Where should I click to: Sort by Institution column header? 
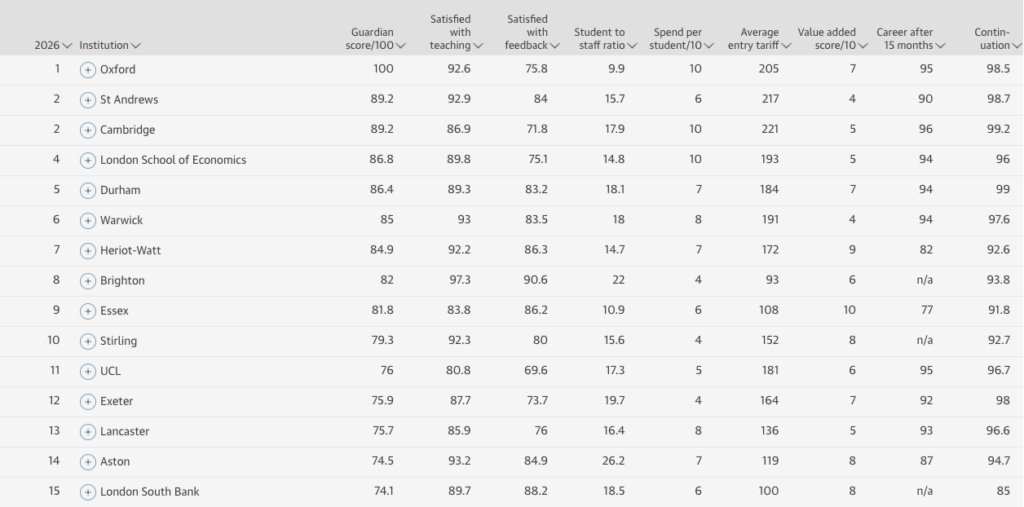(x=110, y=45)
